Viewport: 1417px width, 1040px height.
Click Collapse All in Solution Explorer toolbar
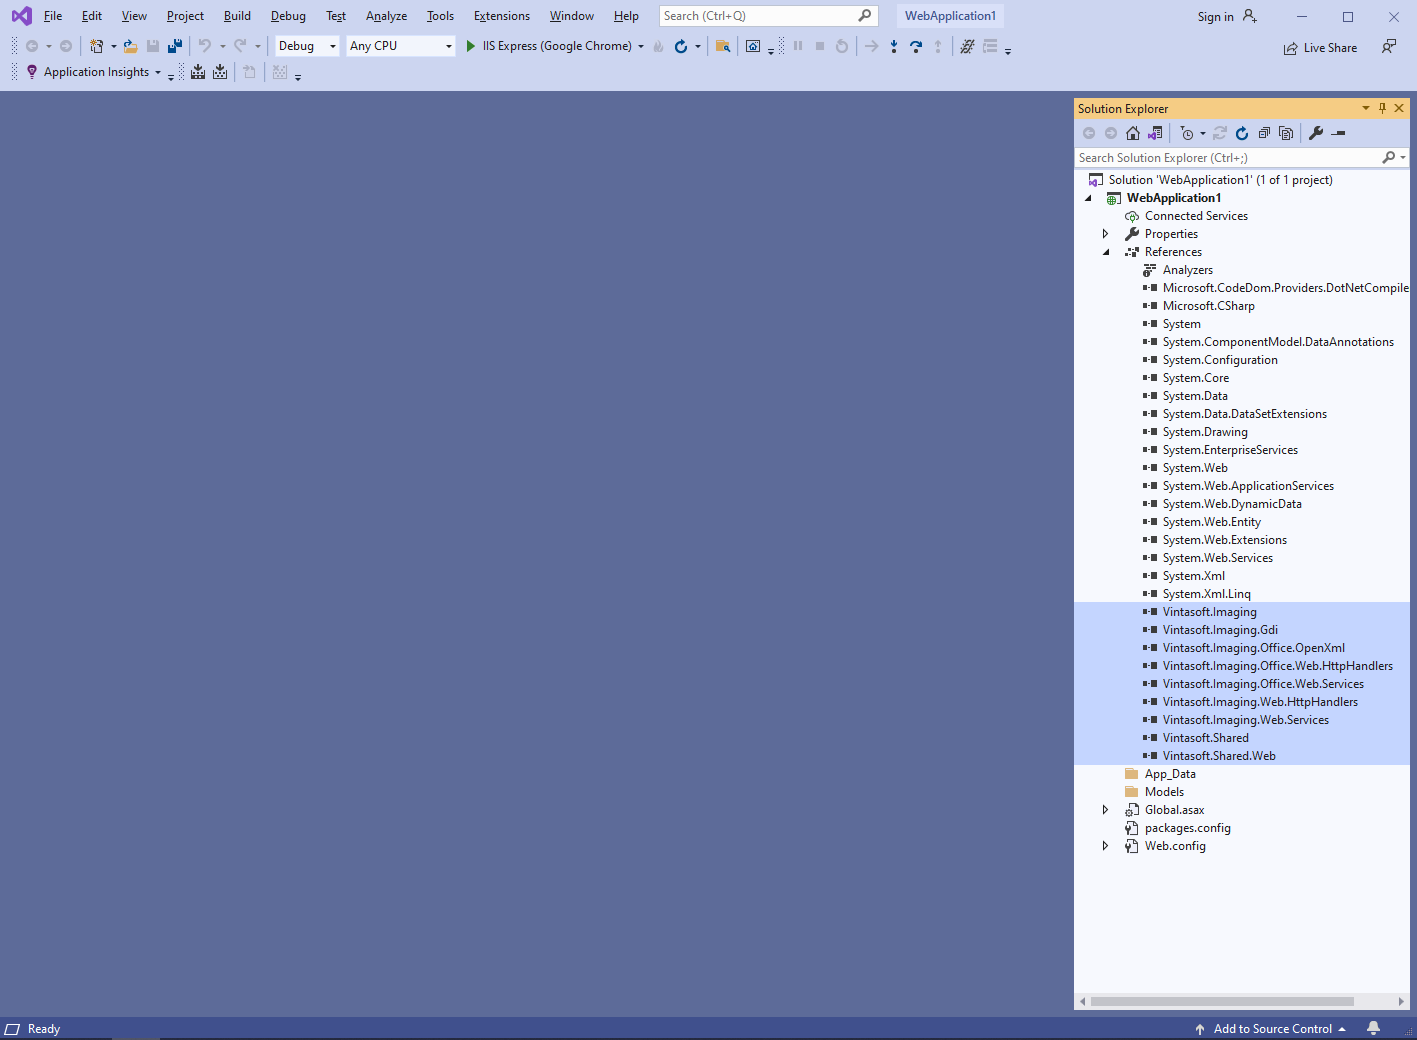tap(1264, 133)
